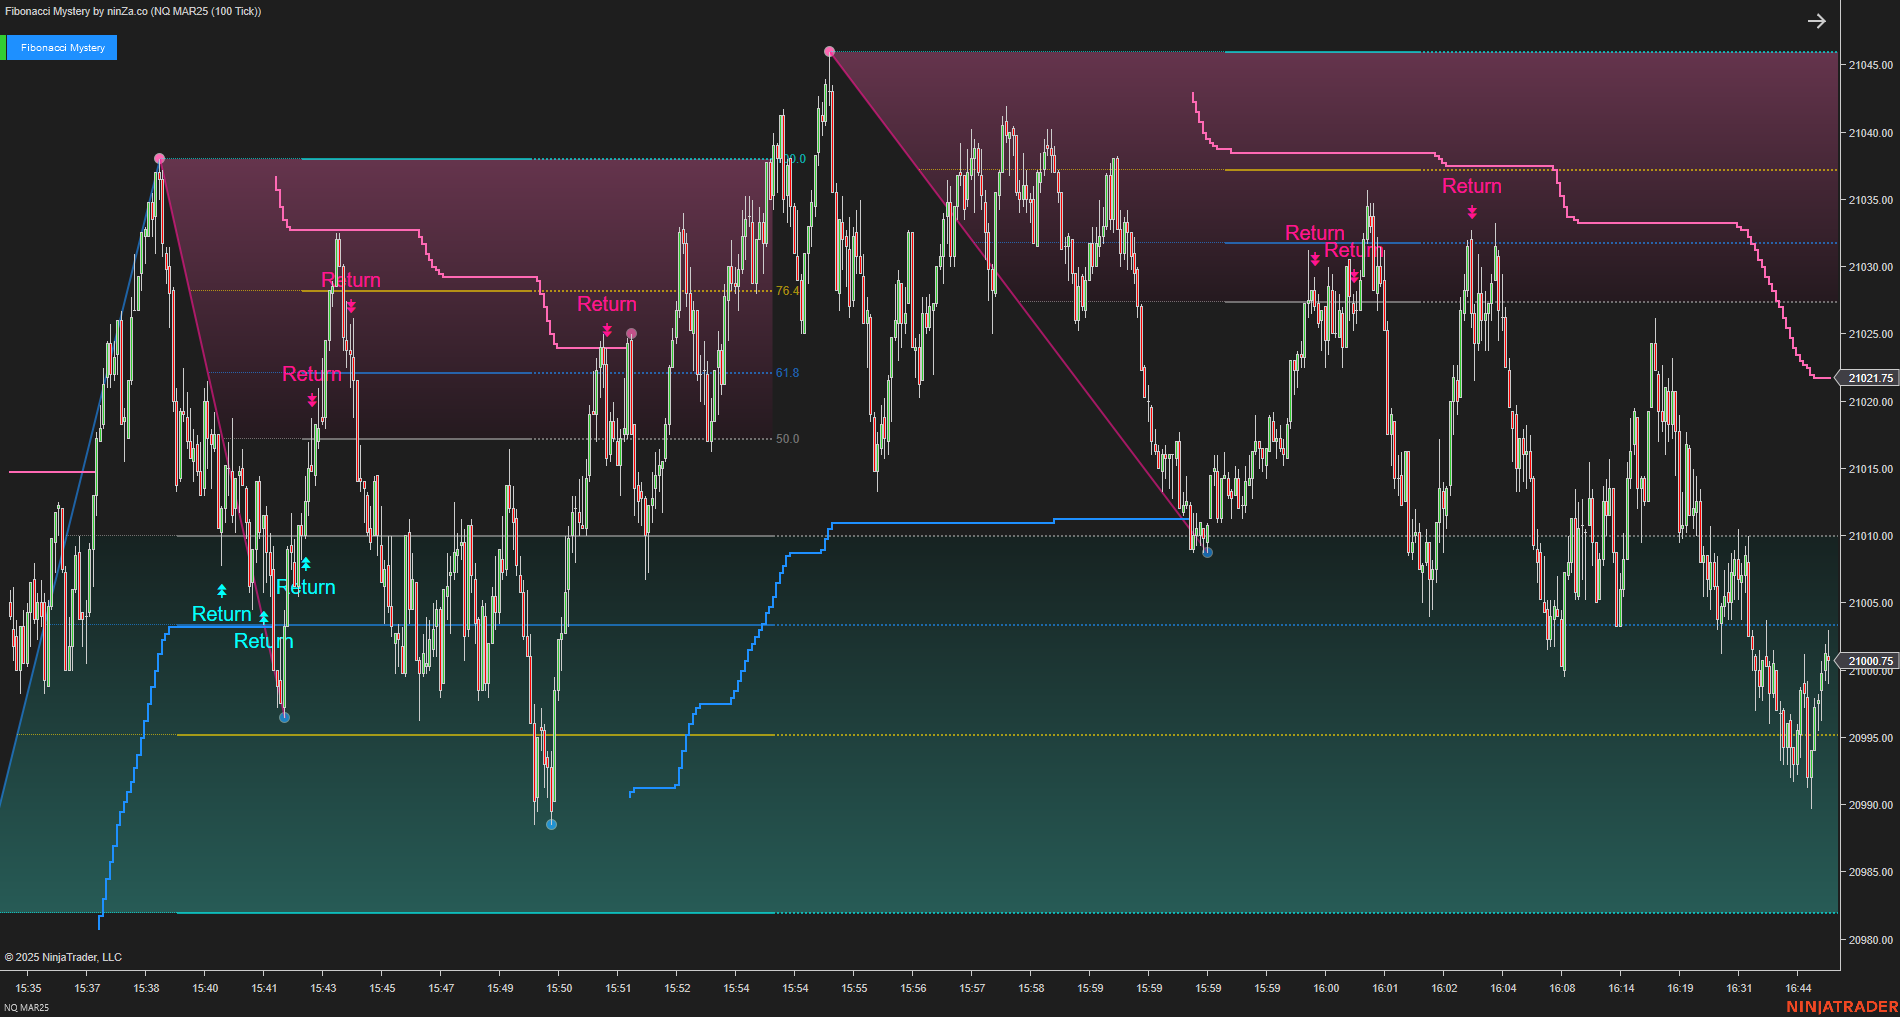Open the NQ MAR25 data series tab
Screen dimensions: 1900x1017
click(25, 1005)
